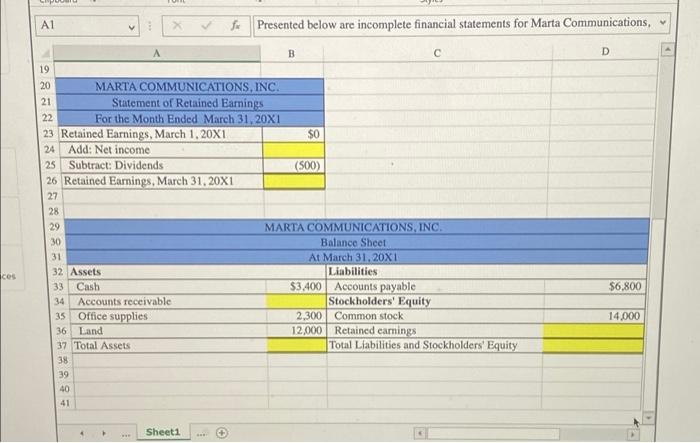This screenshot has width=700, height=443.
Task: Select row 19 header
Action: click(45, 69)
